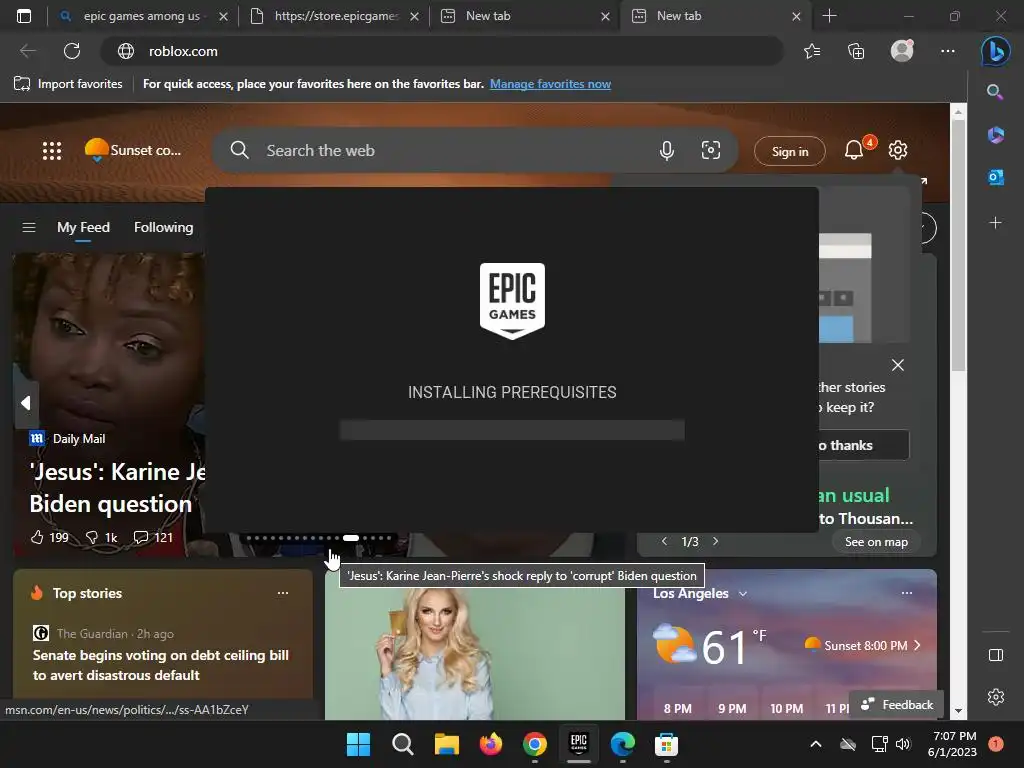Open weather card more options menu
Image resolution: width=1024 pixels, height=768 pixels.
pos(906,593)
